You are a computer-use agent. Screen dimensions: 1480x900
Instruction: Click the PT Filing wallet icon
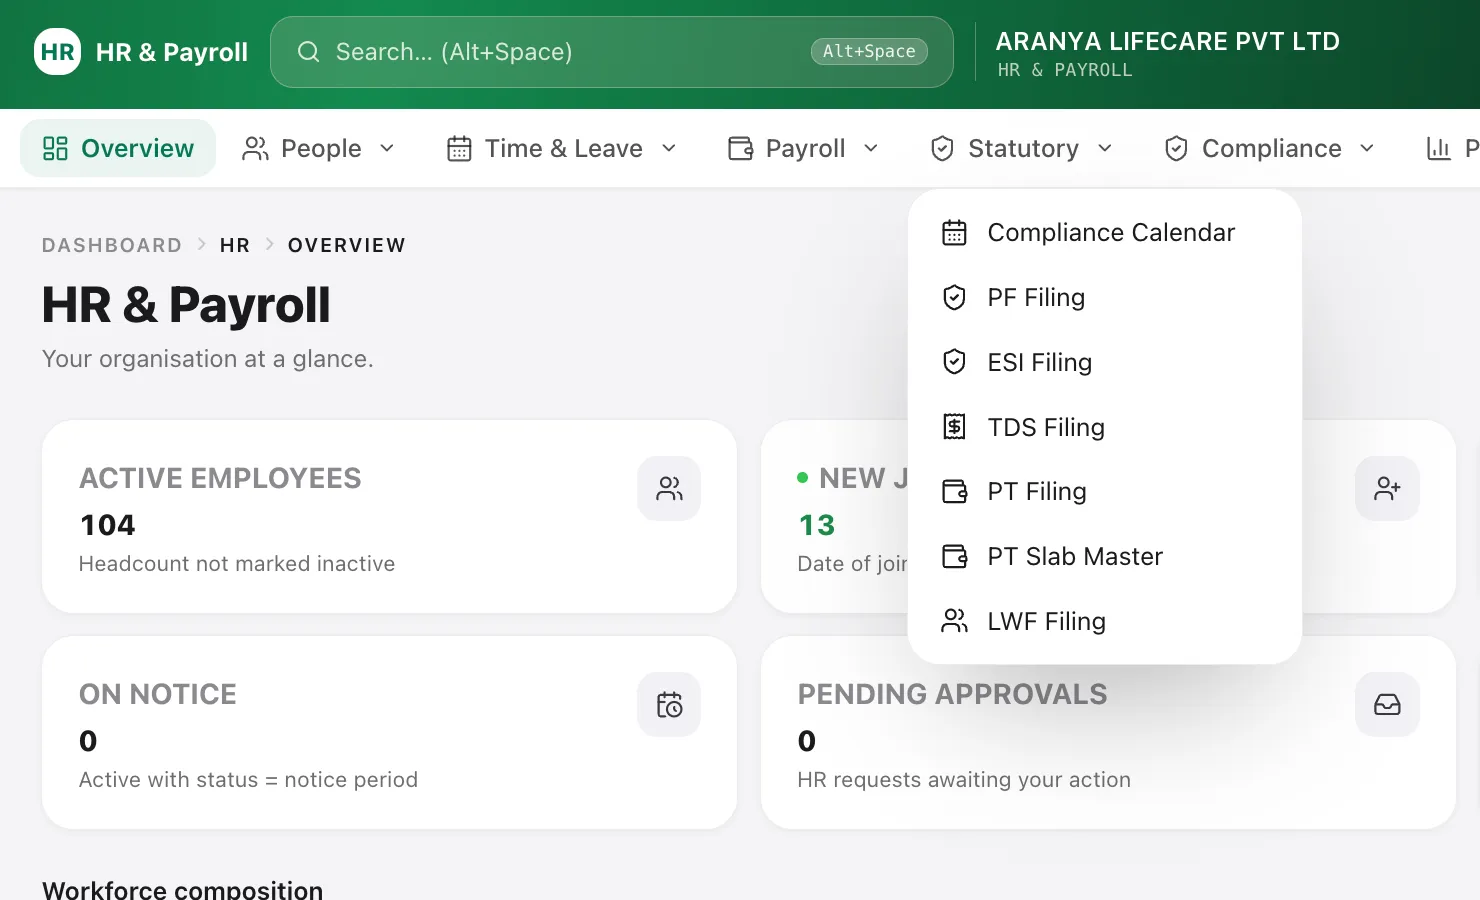(x=955, y=491)
